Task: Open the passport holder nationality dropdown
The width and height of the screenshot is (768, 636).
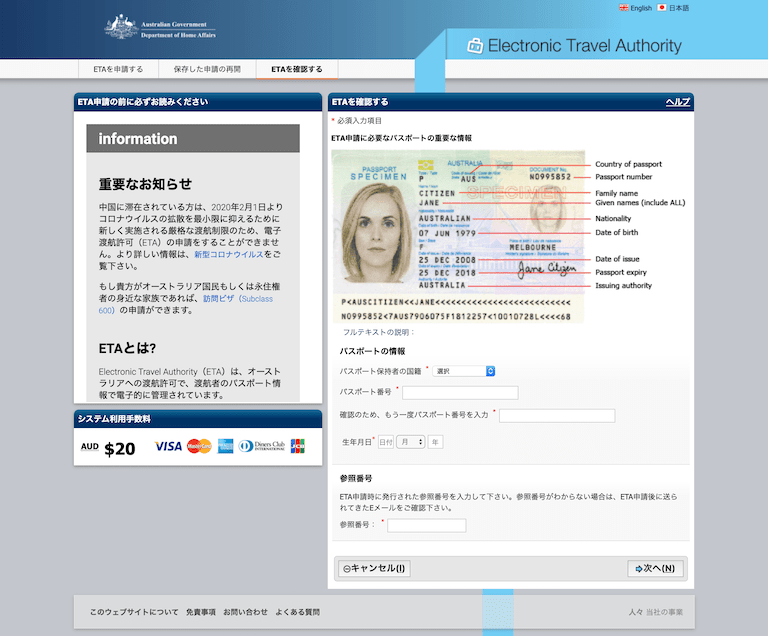Action: tap(464, 371)
